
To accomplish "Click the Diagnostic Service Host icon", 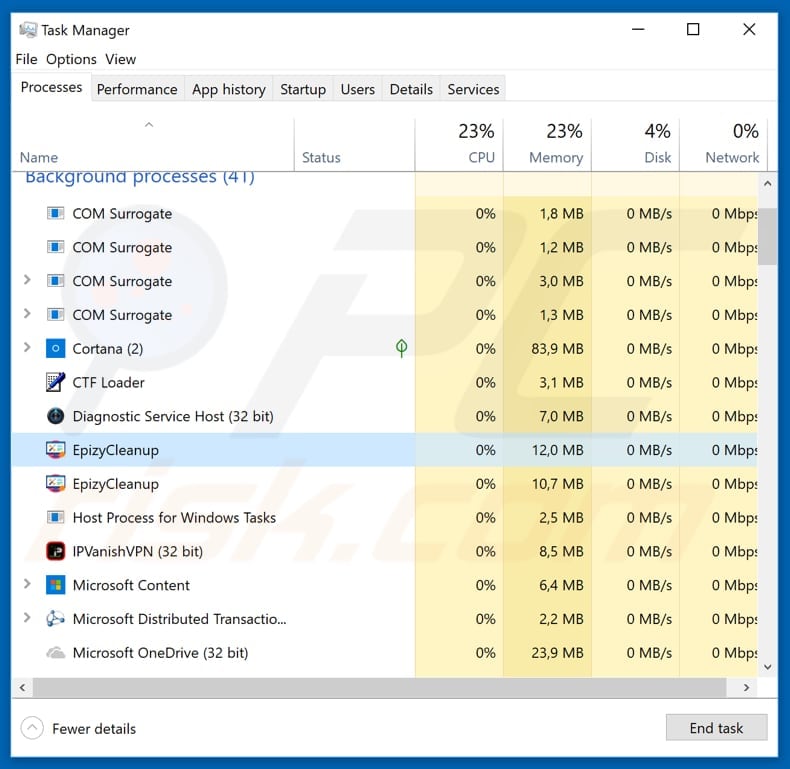I will (x=55, y=416).
